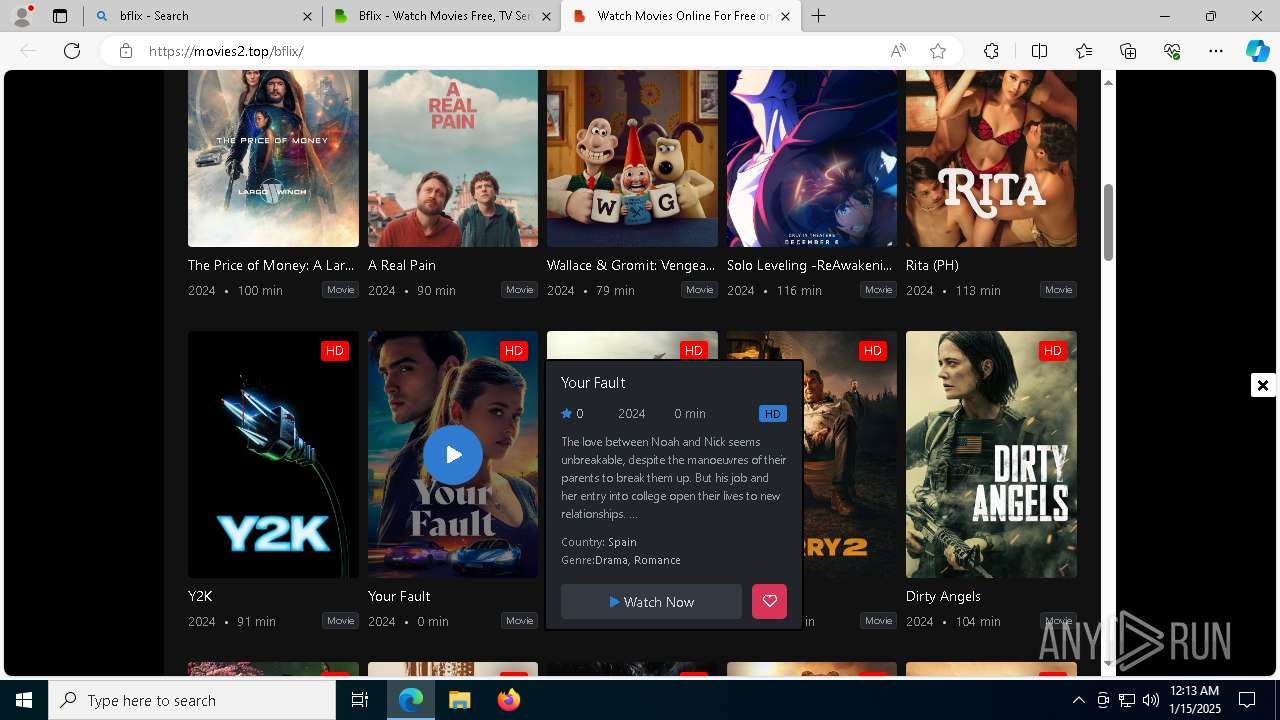
Task: Click the Watch Now button
Action: coord(651,602)
